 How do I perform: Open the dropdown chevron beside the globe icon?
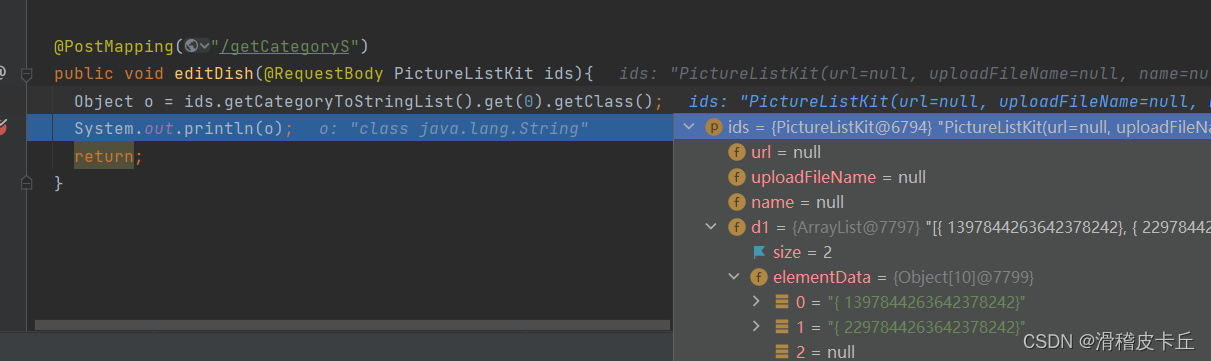[204, 46]
